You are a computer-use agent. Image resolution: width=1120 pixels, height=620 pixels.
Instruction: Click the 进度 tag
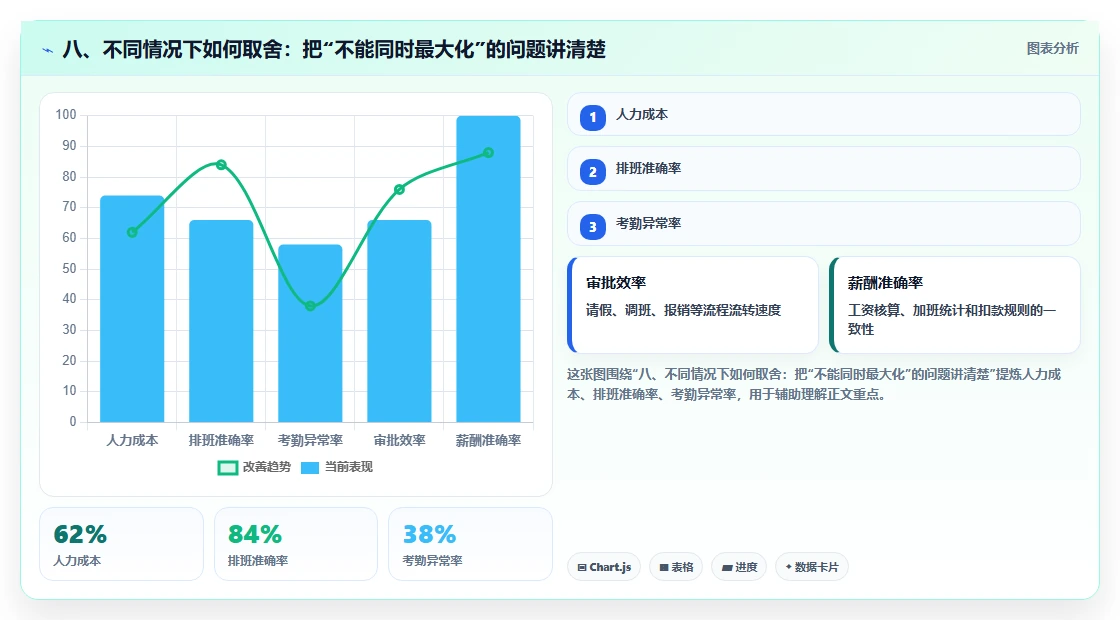739,567
